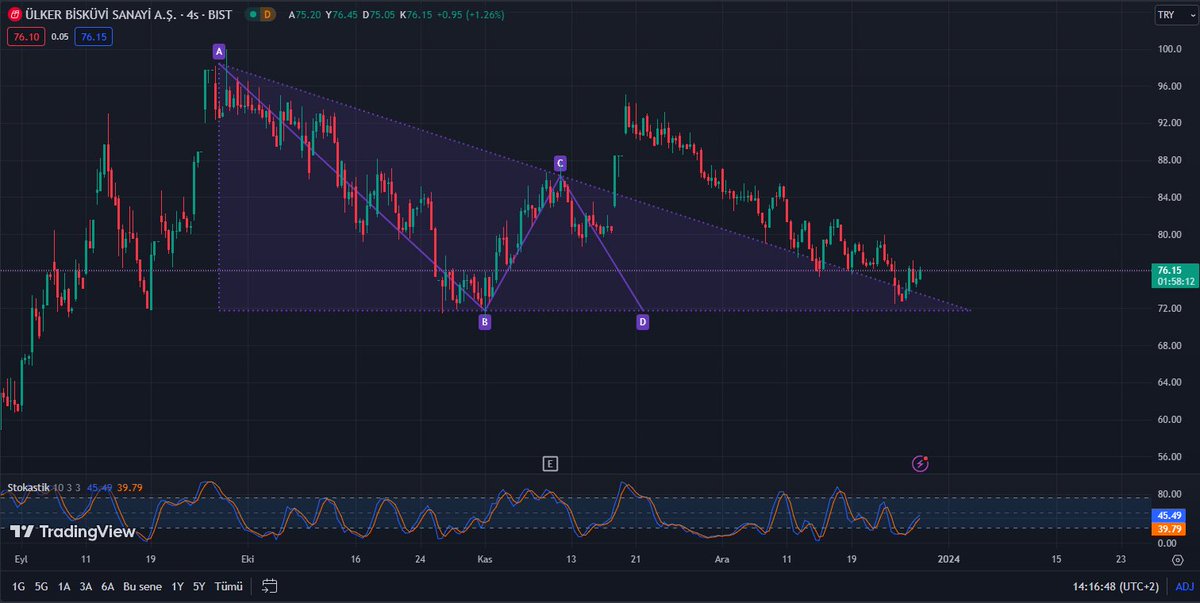This screenshot has height=603, width=1200.
Task: Select pattern point D label
Action: [642, 322]
